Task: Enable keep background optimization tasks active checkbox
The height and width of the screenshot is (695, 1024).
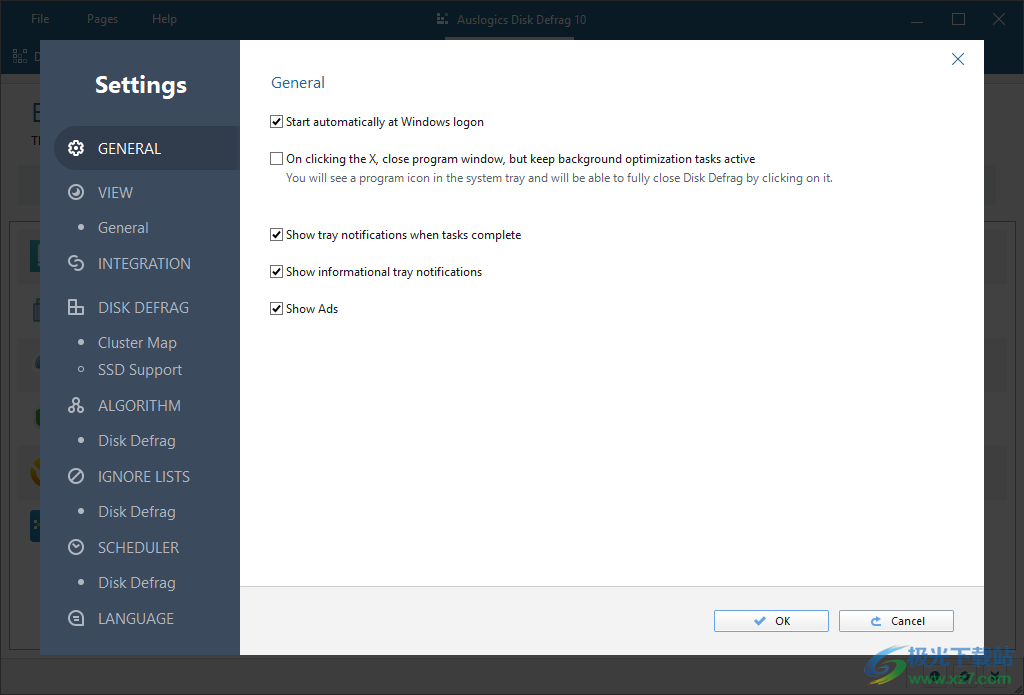Action: [x=276, y=159]
